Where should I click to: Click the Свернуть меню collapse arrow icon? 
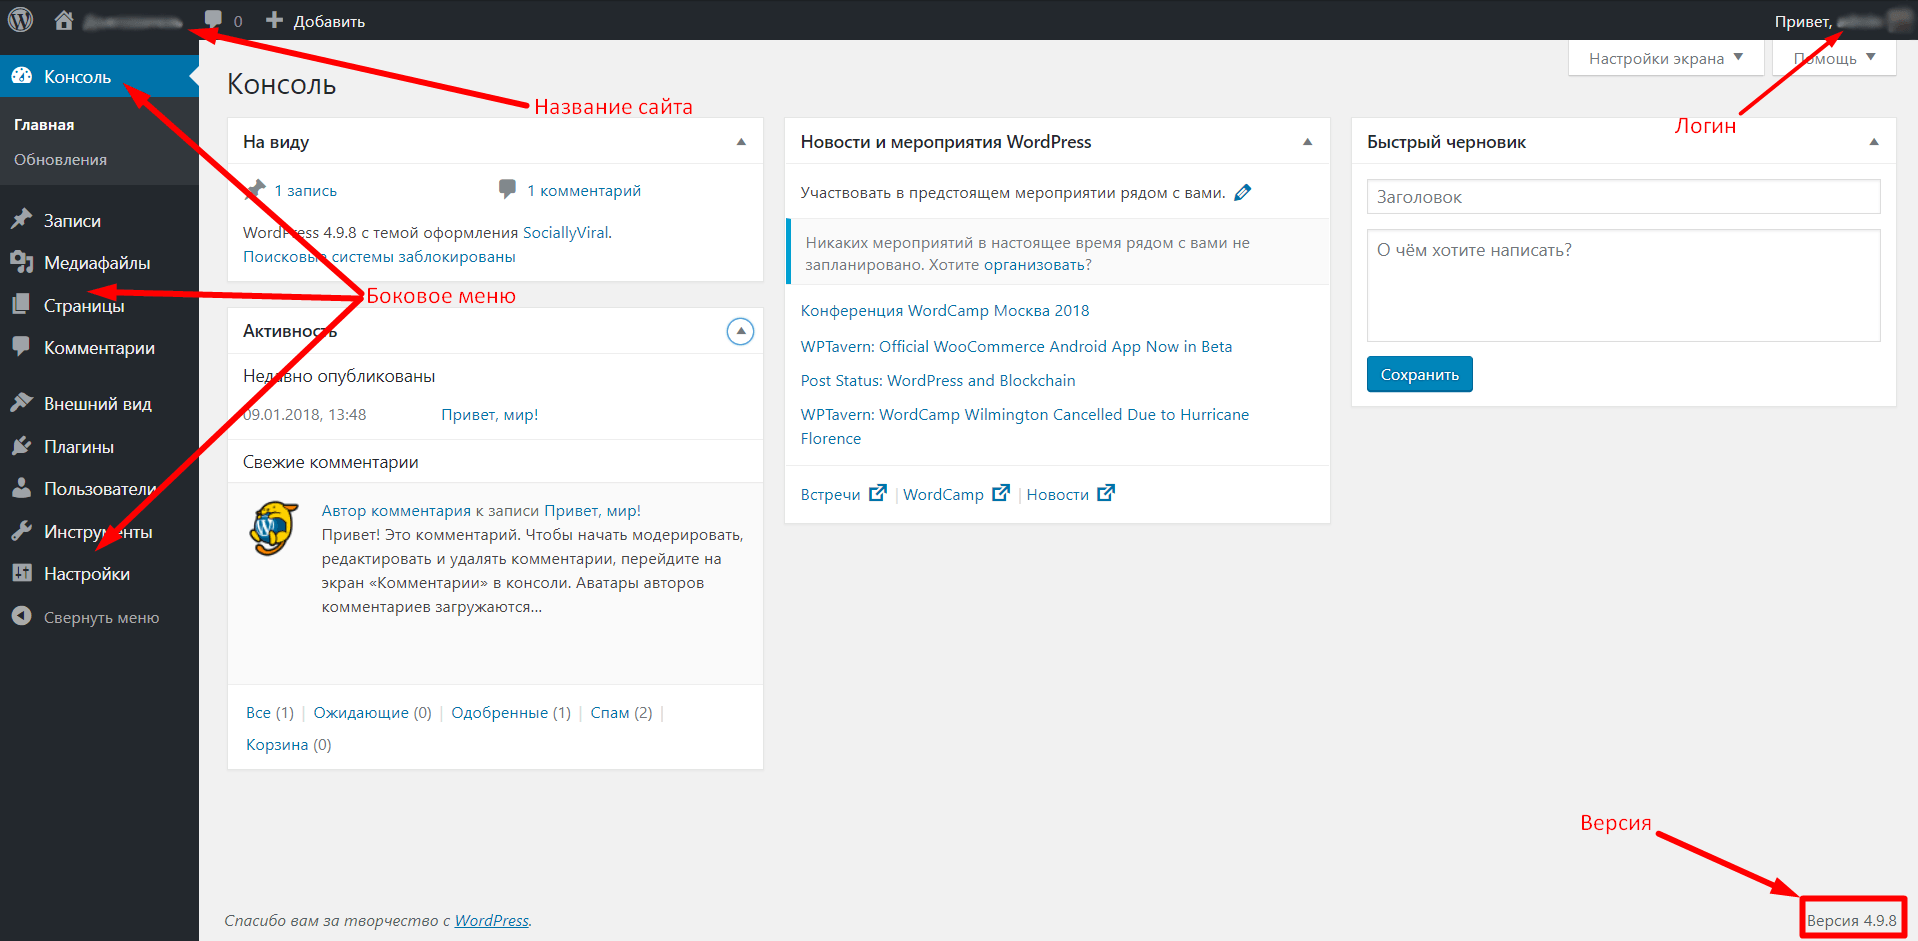pyautogui.click(x=21, y=617)
